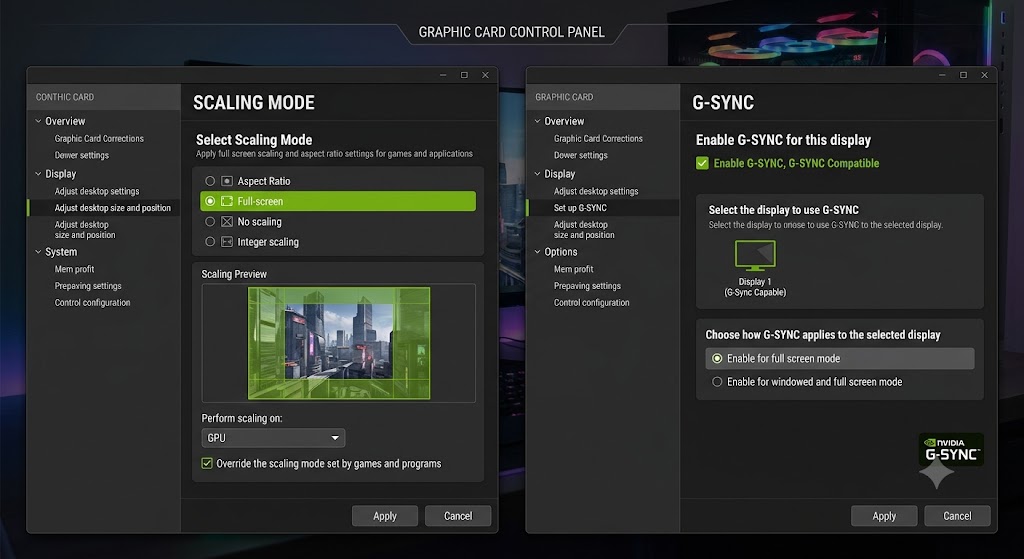Collapse Overview section in Scaling Mode sidebar

click(38, 121)
